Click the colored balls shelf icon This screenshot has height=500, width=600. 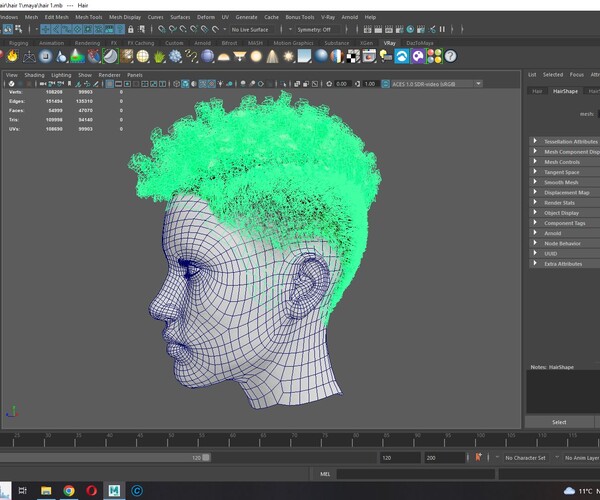click(434, 56)
